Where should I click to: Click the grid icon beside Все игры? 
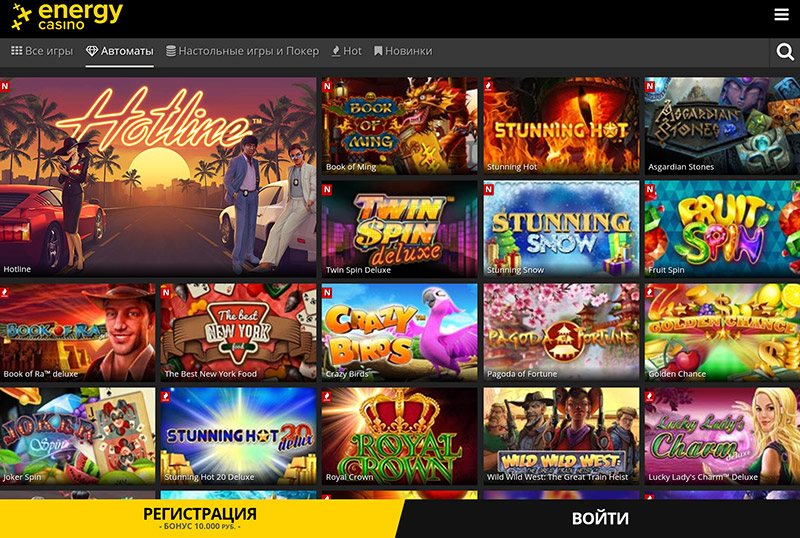(16, 51)
